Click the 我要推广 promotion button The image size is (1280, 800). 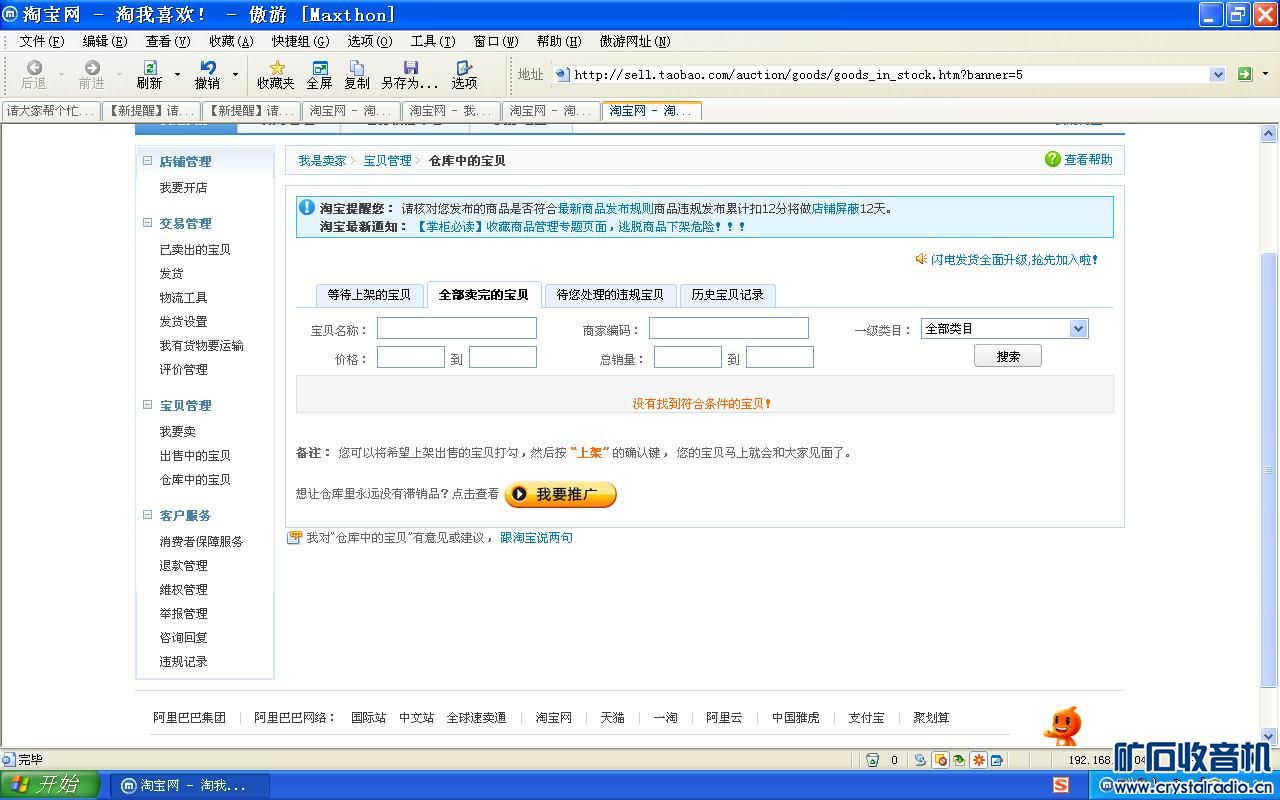pos(560,494)
